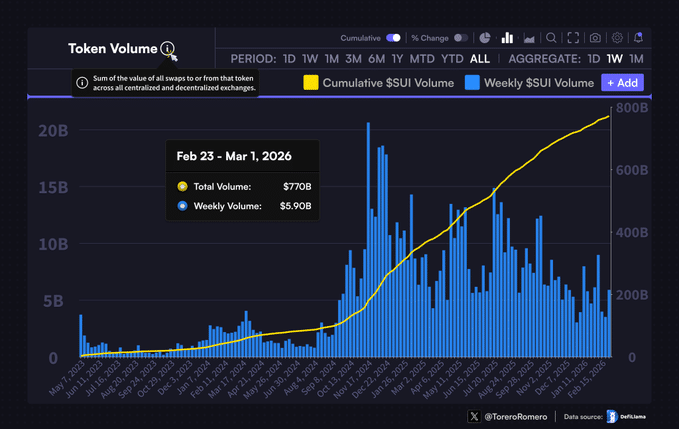Click the magnifier search icon
The height and width of the screenshot is (429, 679).
click(551, 38)
